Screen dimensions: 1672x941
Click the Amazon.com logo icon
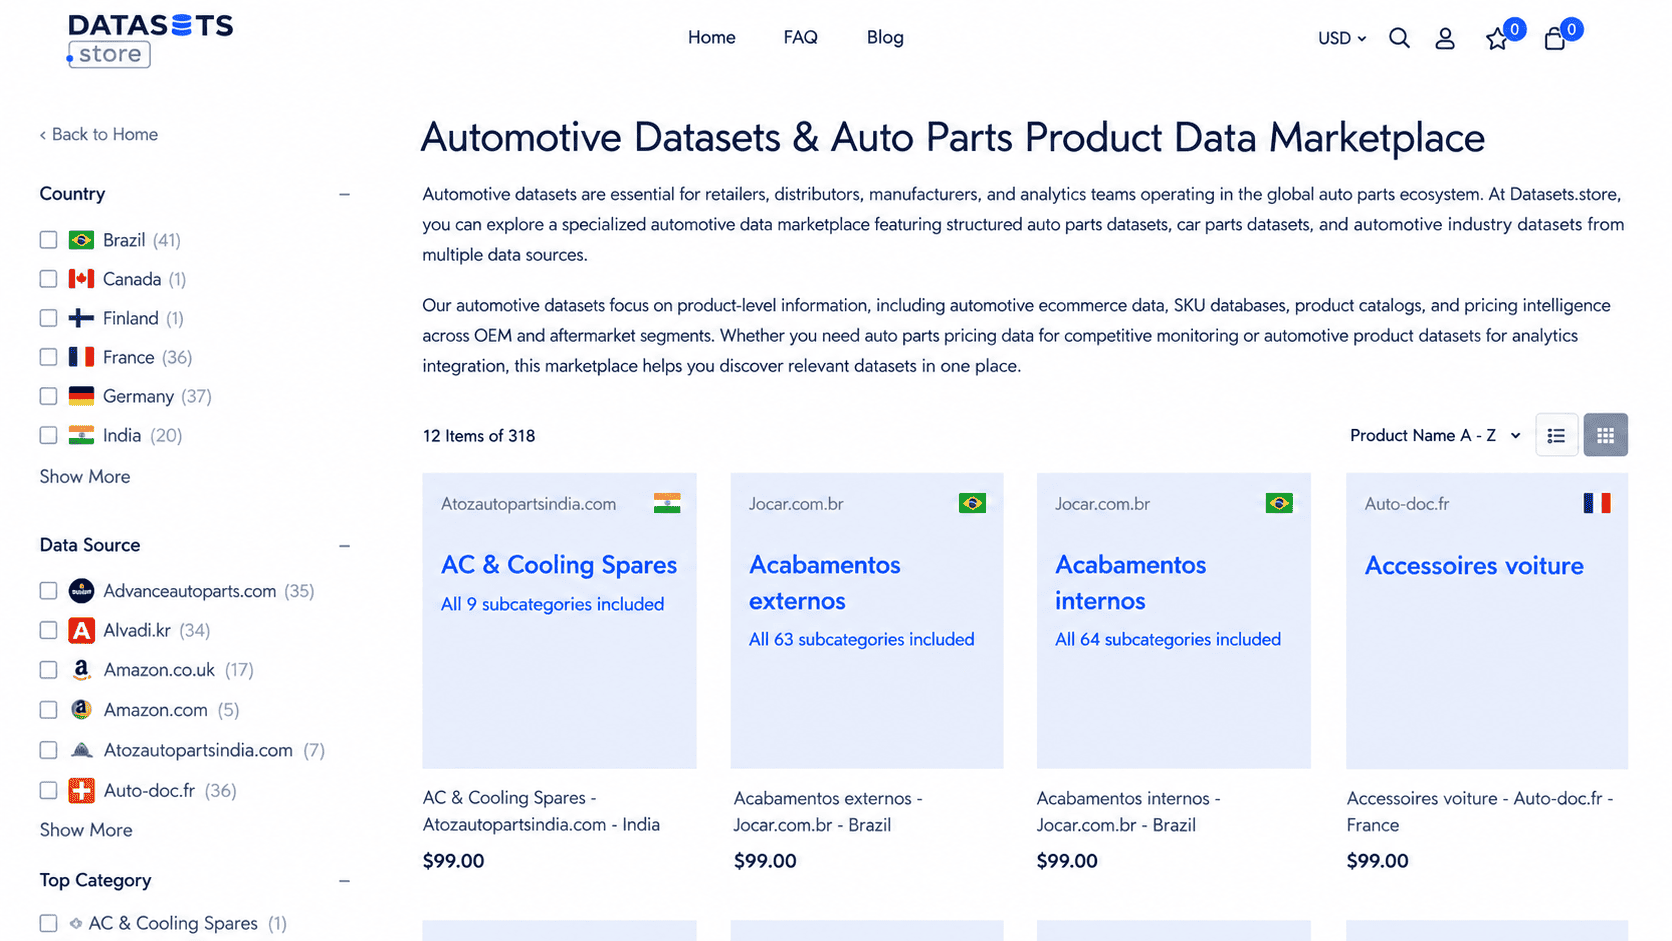pos(81,710)
